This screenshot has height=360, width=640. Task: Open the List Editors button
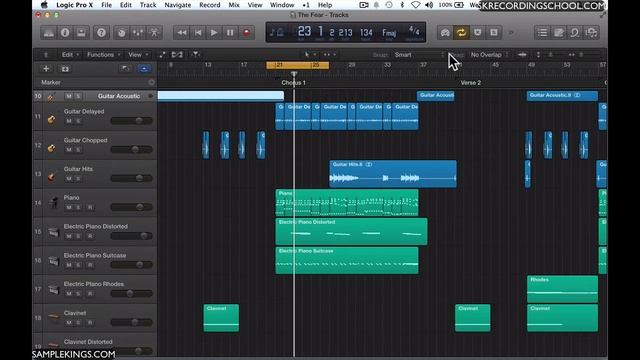click(x=542, y=33)
